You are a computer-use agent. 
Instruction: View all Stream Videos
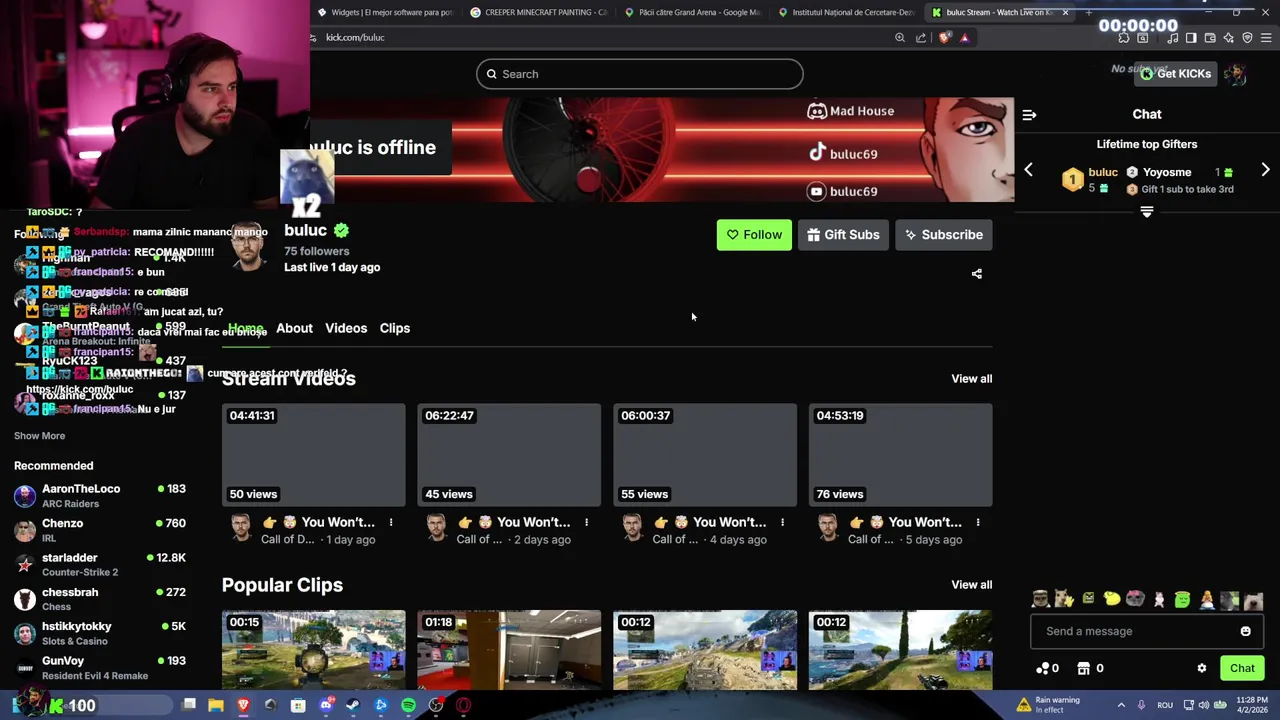pyautogui.click(x=972, y=379)
